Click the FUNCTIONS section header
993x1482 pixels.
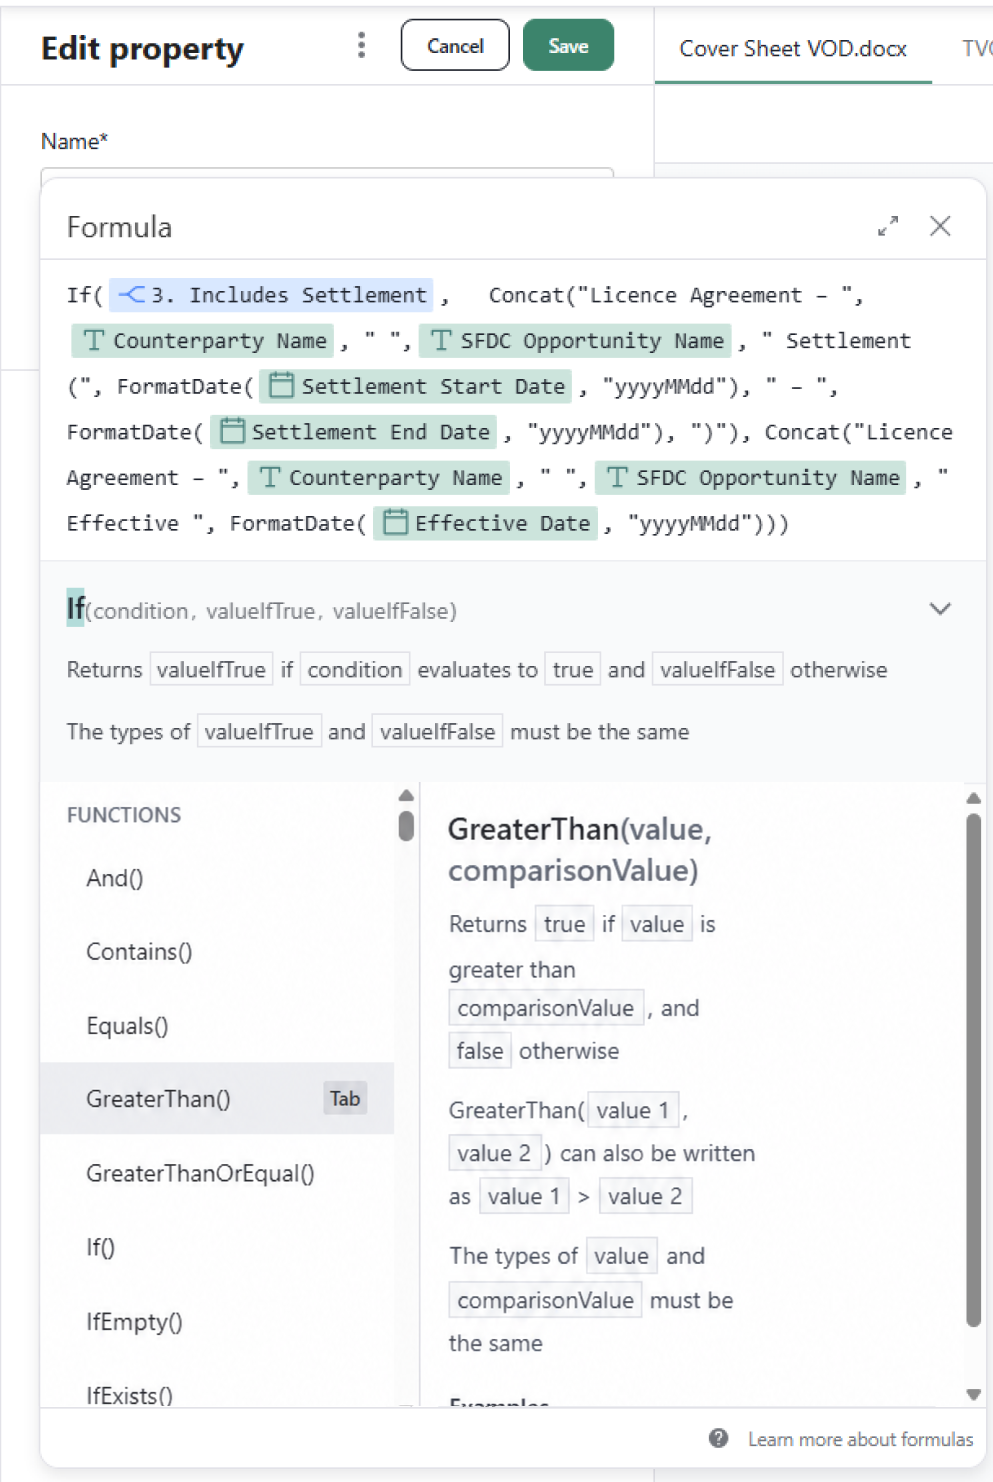(x=124, y=815)
